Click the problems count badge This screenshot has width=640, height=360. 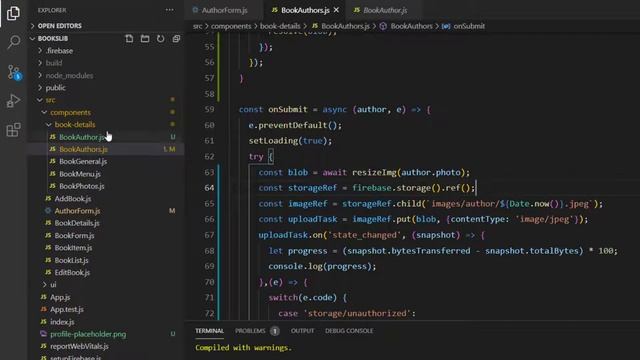(x=275, y=331)
